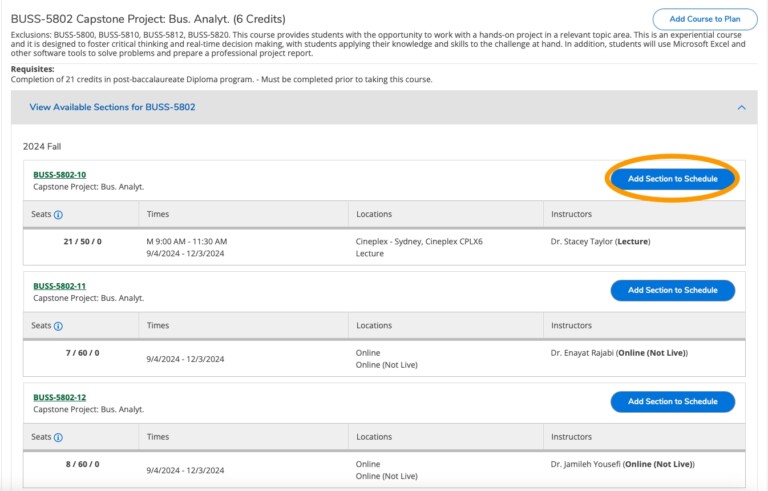Click Seats info icon for BUSS-5802-11
Viewport: 768px width, 491px height.
[58, 326]
